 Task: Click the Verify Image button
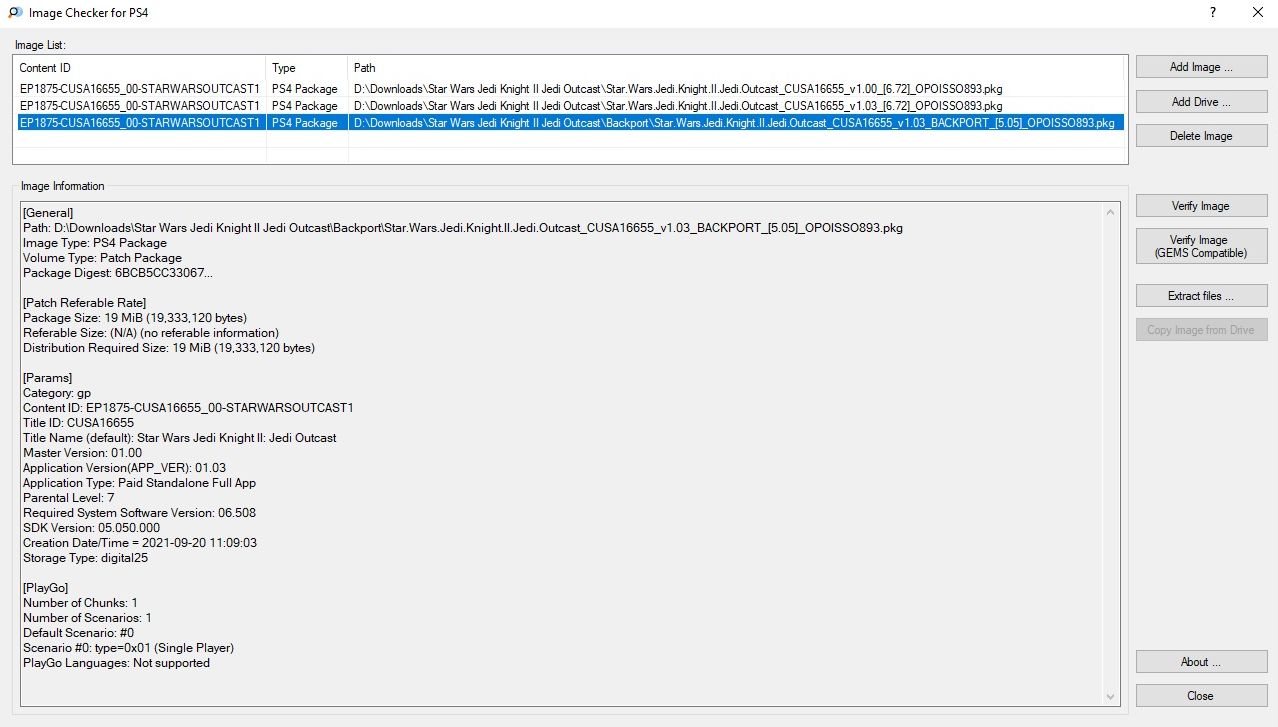[x=1201, y=206]
